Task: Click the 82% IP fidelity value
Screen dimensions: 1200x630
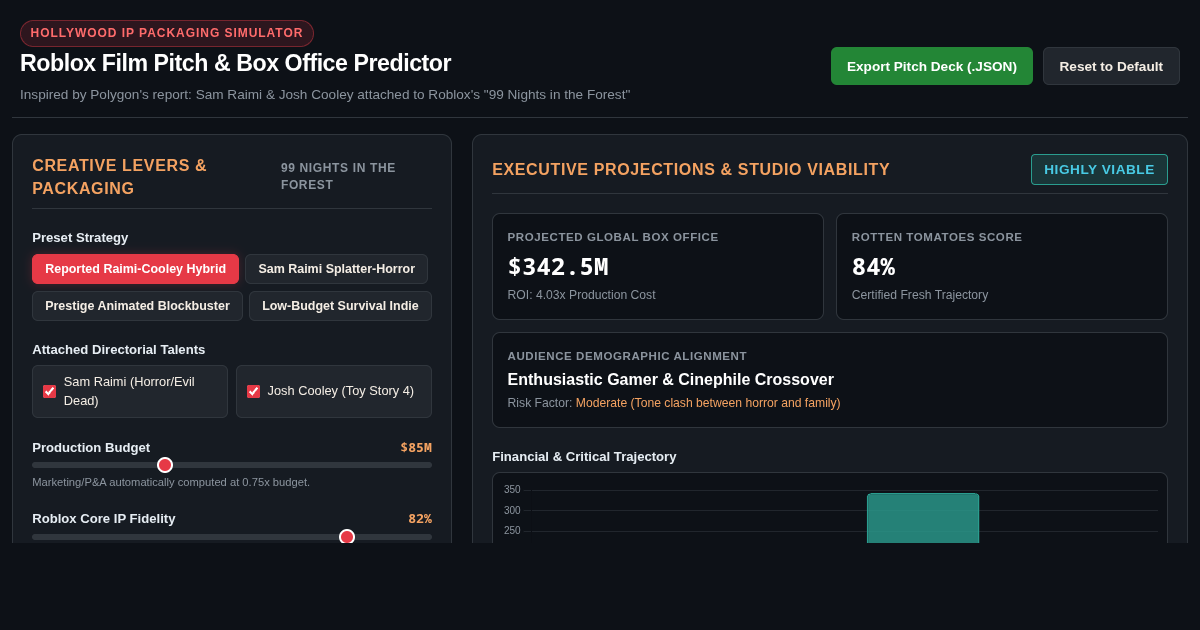Action: (x=420, y=518)
